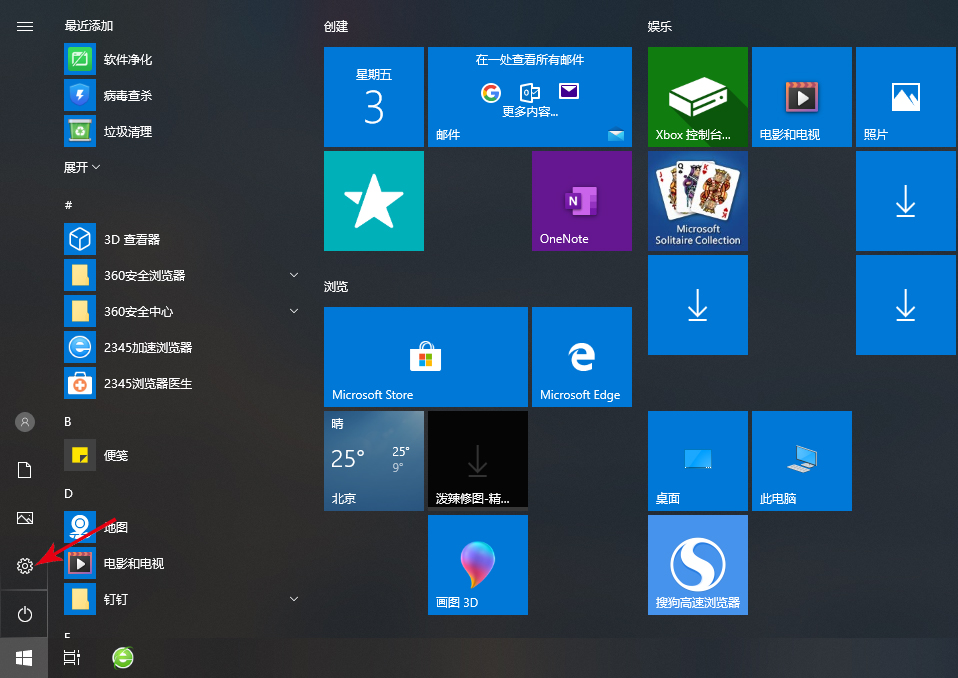The width and height of the screenshot is (958, 678).
Task: Launch 软件净化 from recently added
Action: click(x=182, y=59)
